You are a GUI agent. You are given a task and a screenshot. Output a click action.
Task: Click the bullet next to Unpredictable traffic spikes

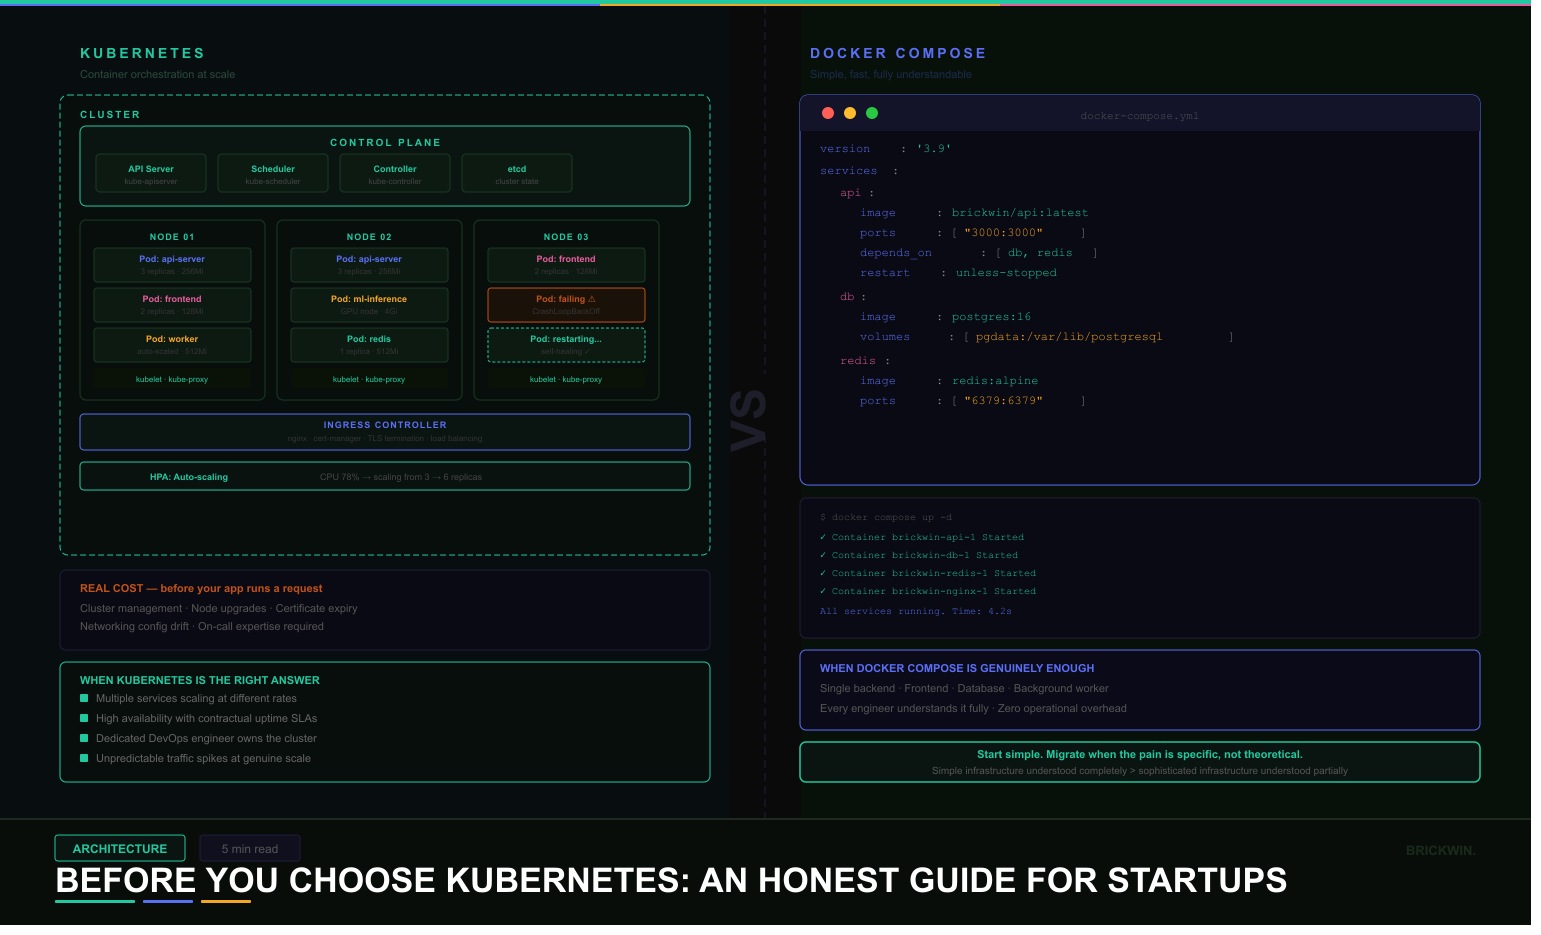point(84,759)
